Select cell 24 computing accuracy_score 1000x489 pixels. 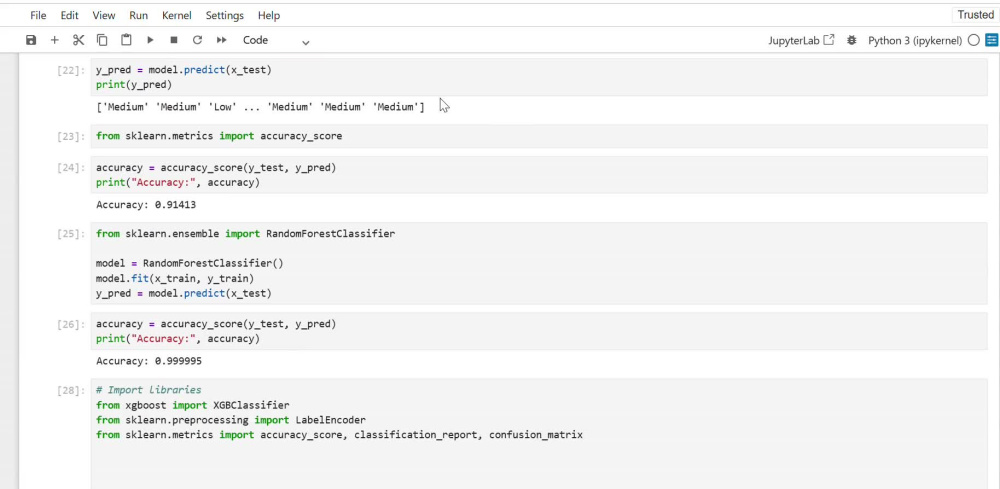tap(538, 175)
